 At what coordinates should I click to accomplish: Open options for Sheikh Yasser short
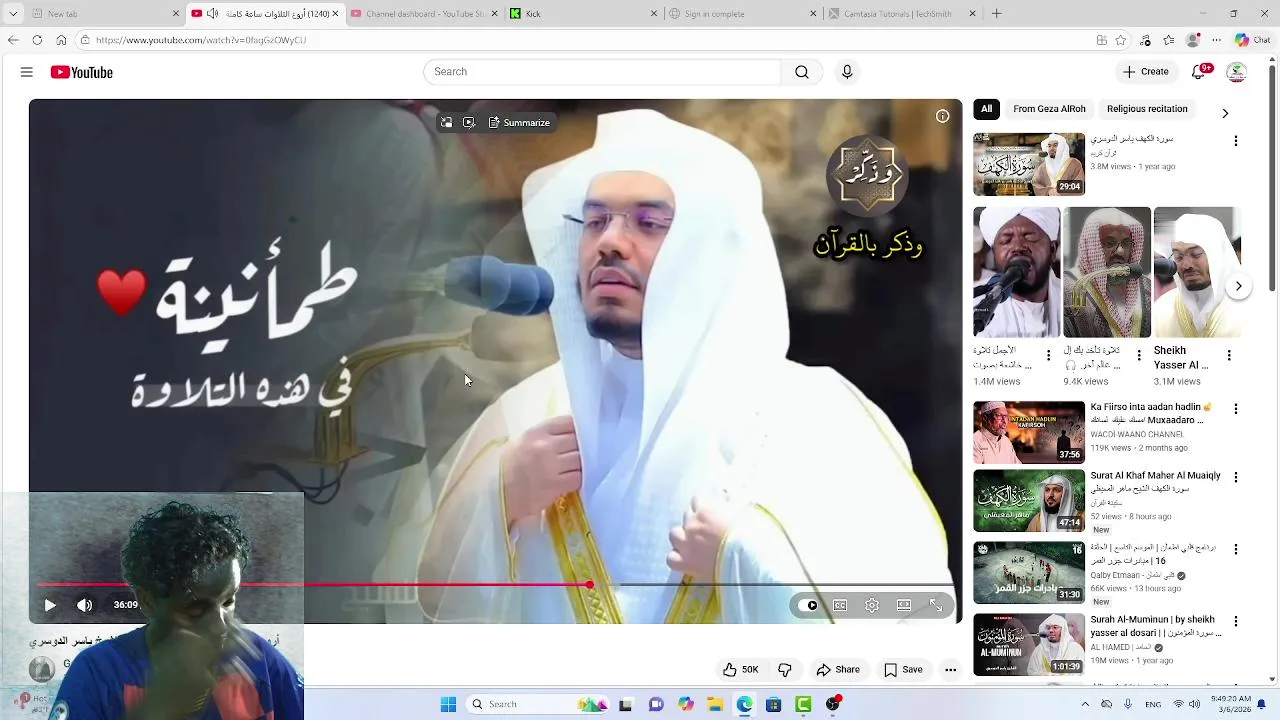(1229, 355)
